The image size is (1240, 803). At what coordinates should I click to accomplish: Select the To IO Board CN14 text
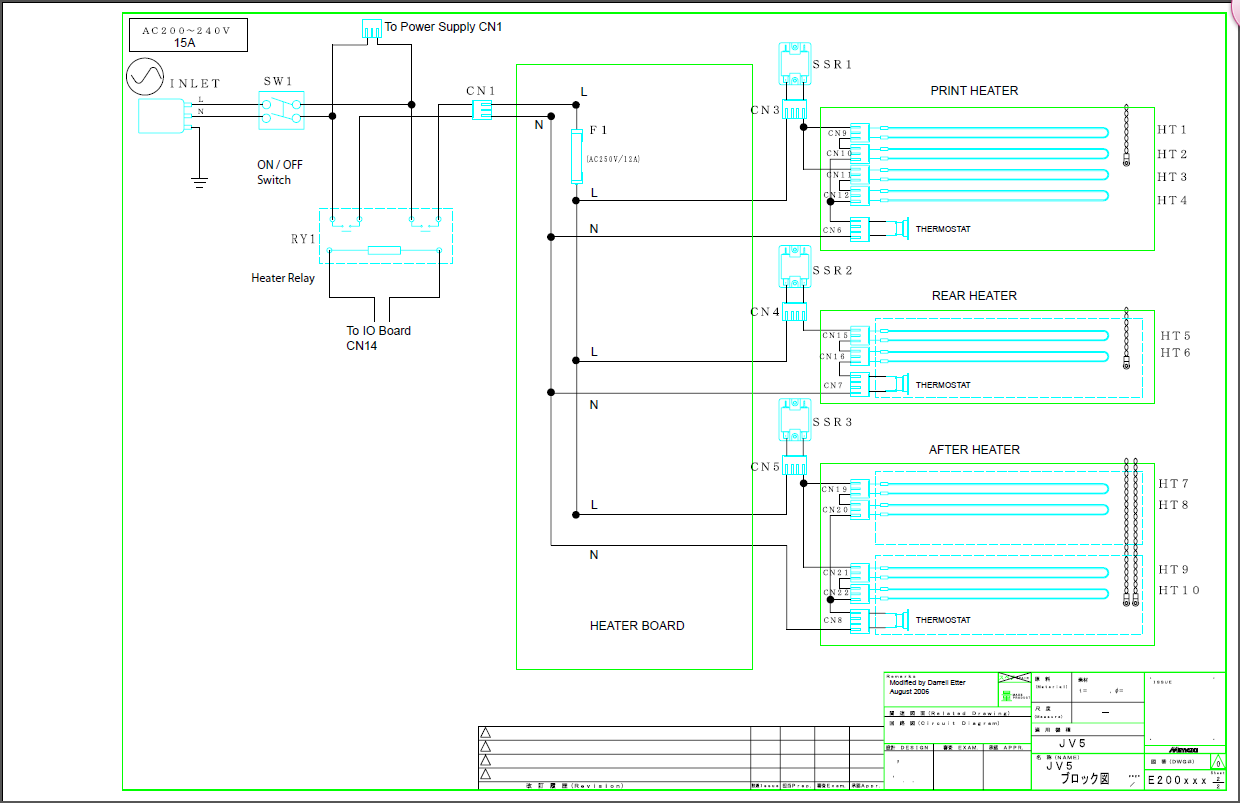coord(378,338)
